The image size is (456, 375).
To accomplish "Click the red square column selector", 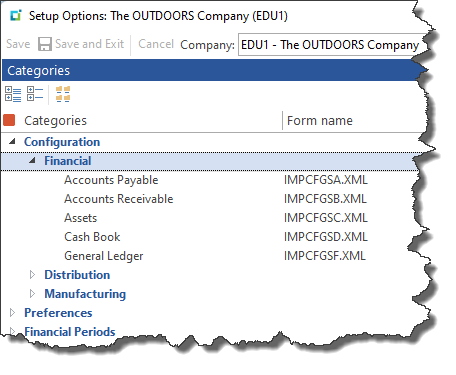I will pos(9,120).
